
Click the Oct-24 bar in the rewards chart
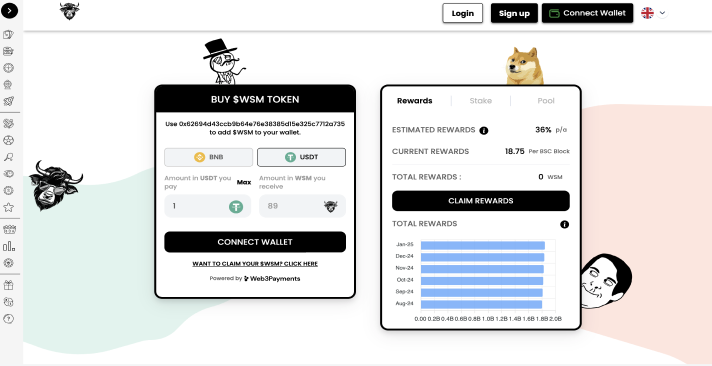pos(482,281)
